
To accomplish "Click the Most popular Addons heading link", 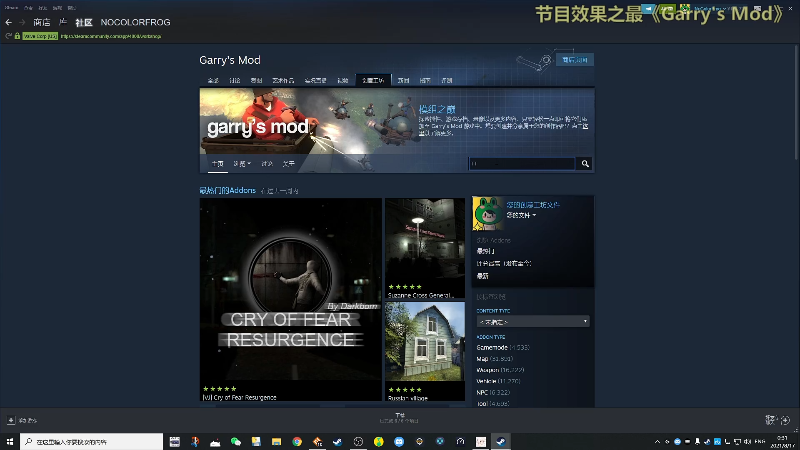I will point(228,190).
